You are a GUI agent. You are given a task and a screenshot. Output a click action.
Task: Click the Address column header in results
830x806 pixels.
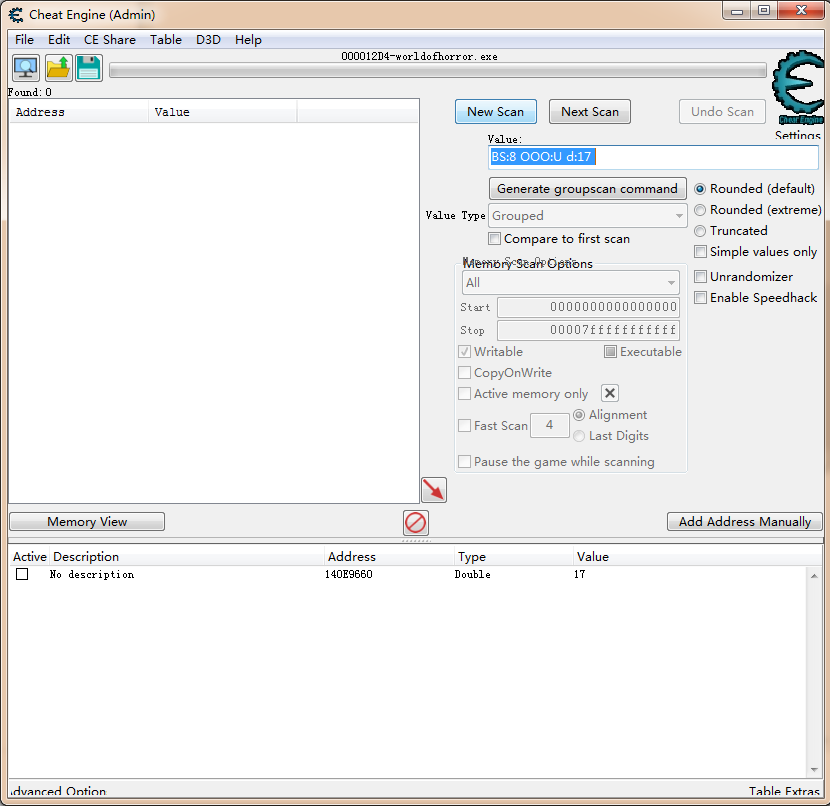[x=78, y=112]
